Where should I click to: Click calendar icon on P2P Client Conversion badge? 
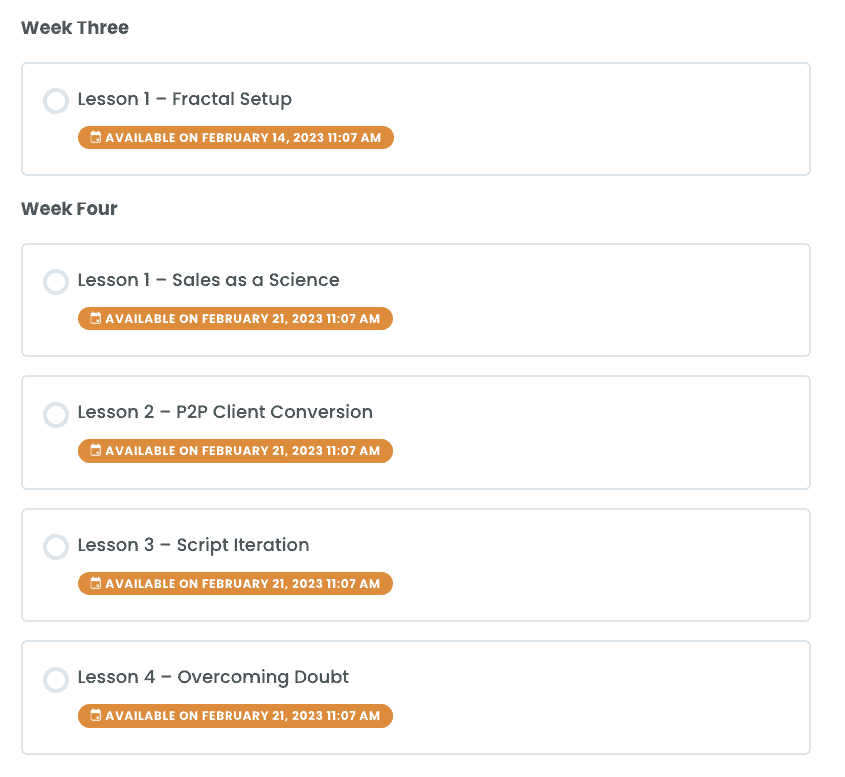point(95,450)
